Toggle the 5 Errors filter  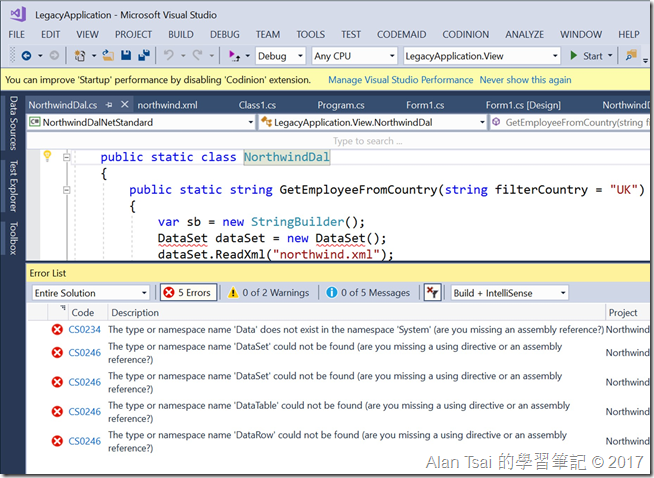pyautogui.click(x=189, y=292)
